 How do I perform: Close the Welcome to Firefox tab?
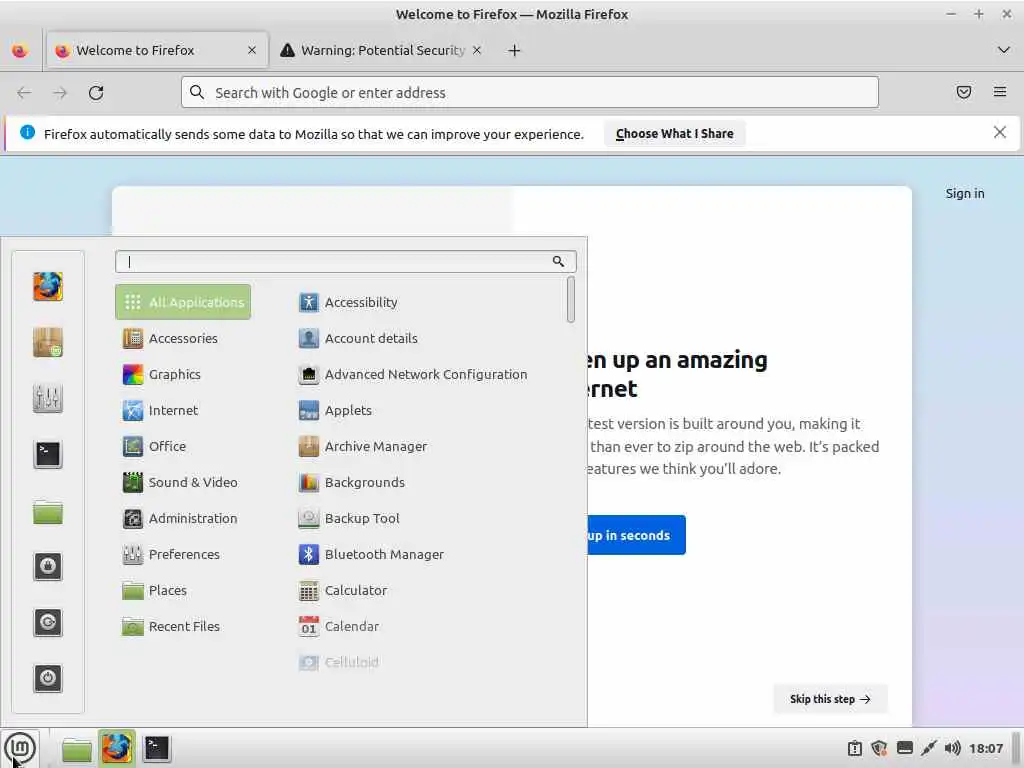[251, 50]
